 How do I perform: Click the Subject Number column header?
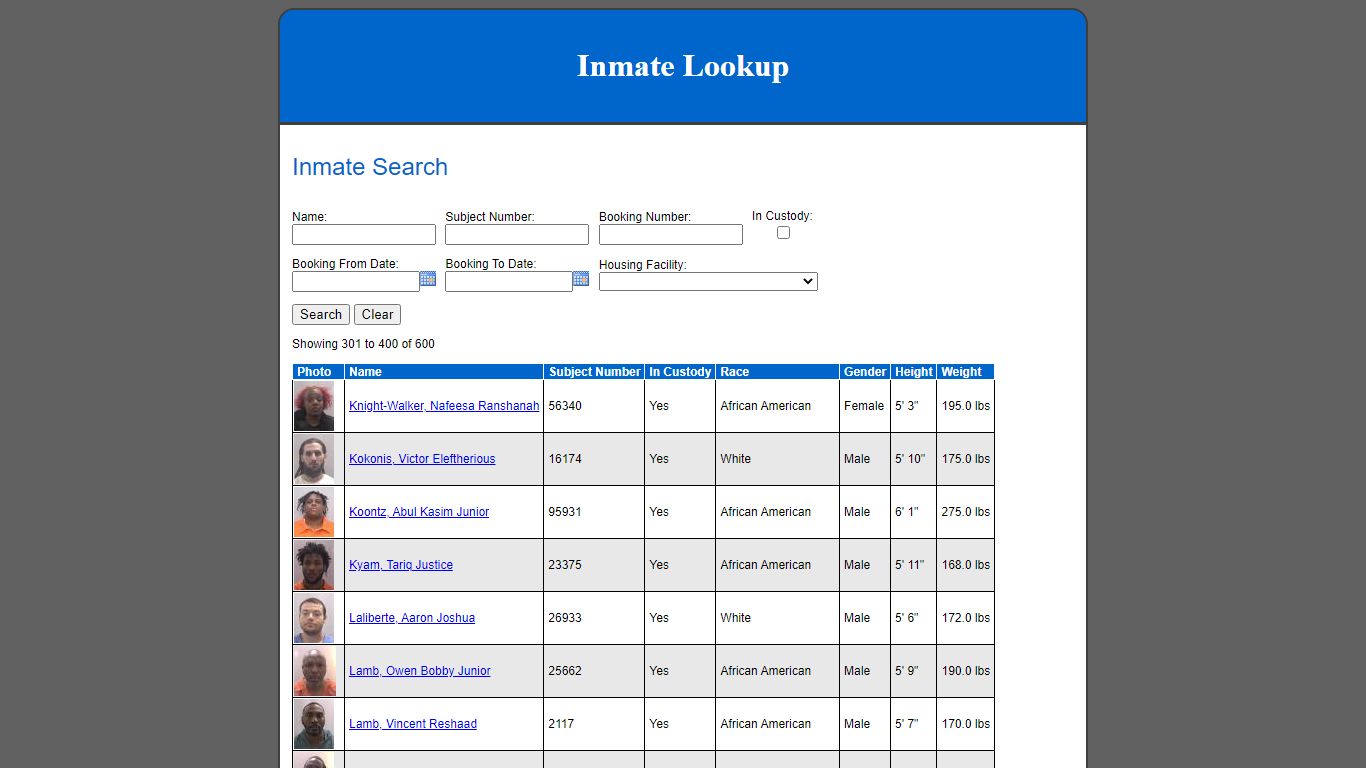click(x=594, y=372)
